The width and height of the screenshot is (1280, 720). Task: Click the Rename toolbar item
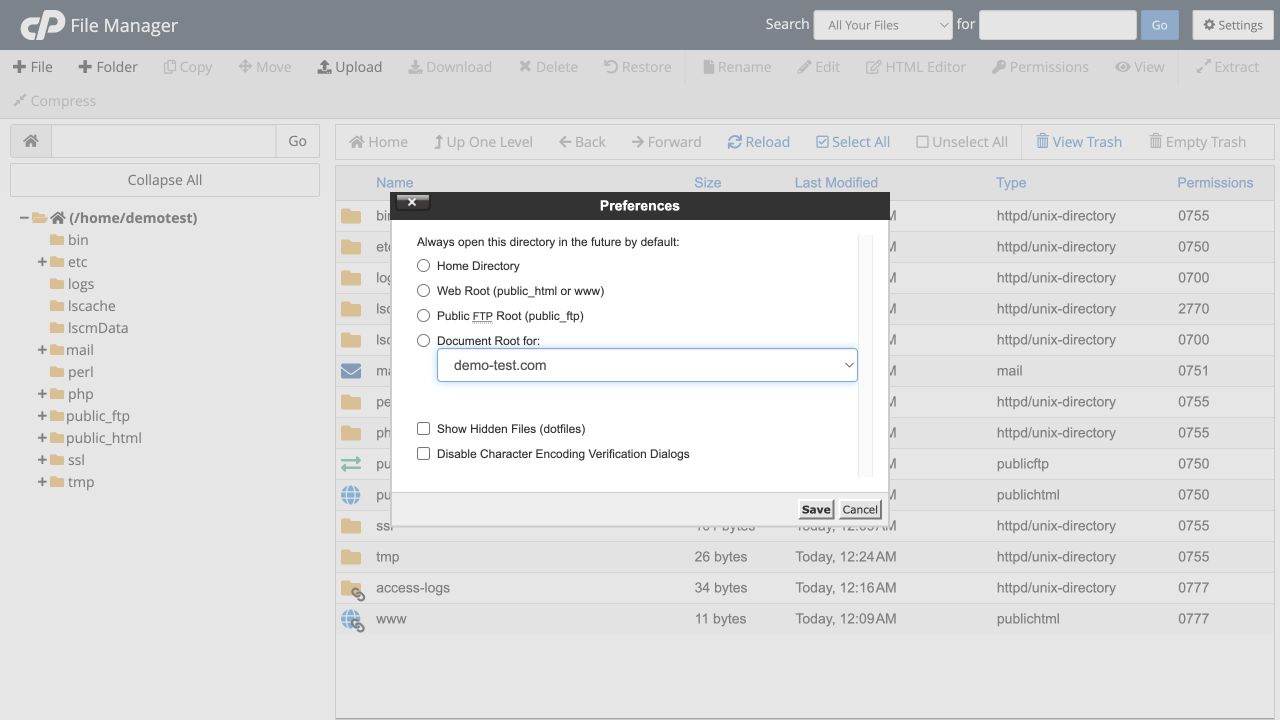click(x=737, y=67)
